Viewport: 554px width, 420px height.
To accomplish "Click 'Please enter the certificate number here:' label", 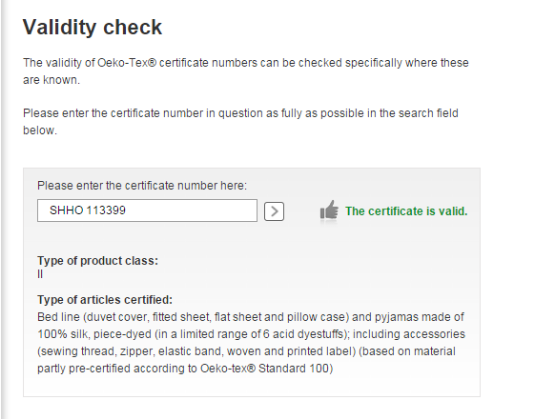I will point(142,185).
